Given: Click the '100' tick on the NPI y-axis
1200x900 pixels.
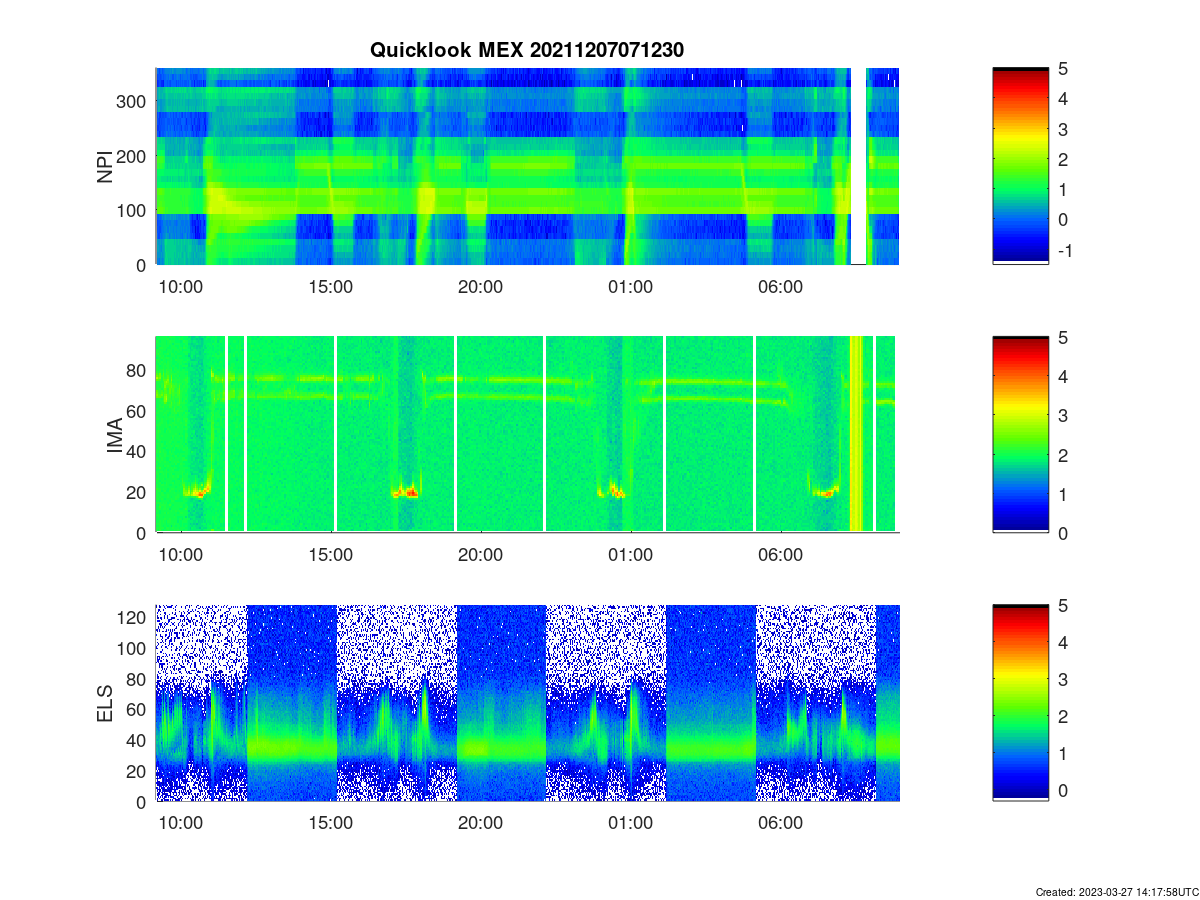Looking at the screenshot, I should (x=133, y=210).
